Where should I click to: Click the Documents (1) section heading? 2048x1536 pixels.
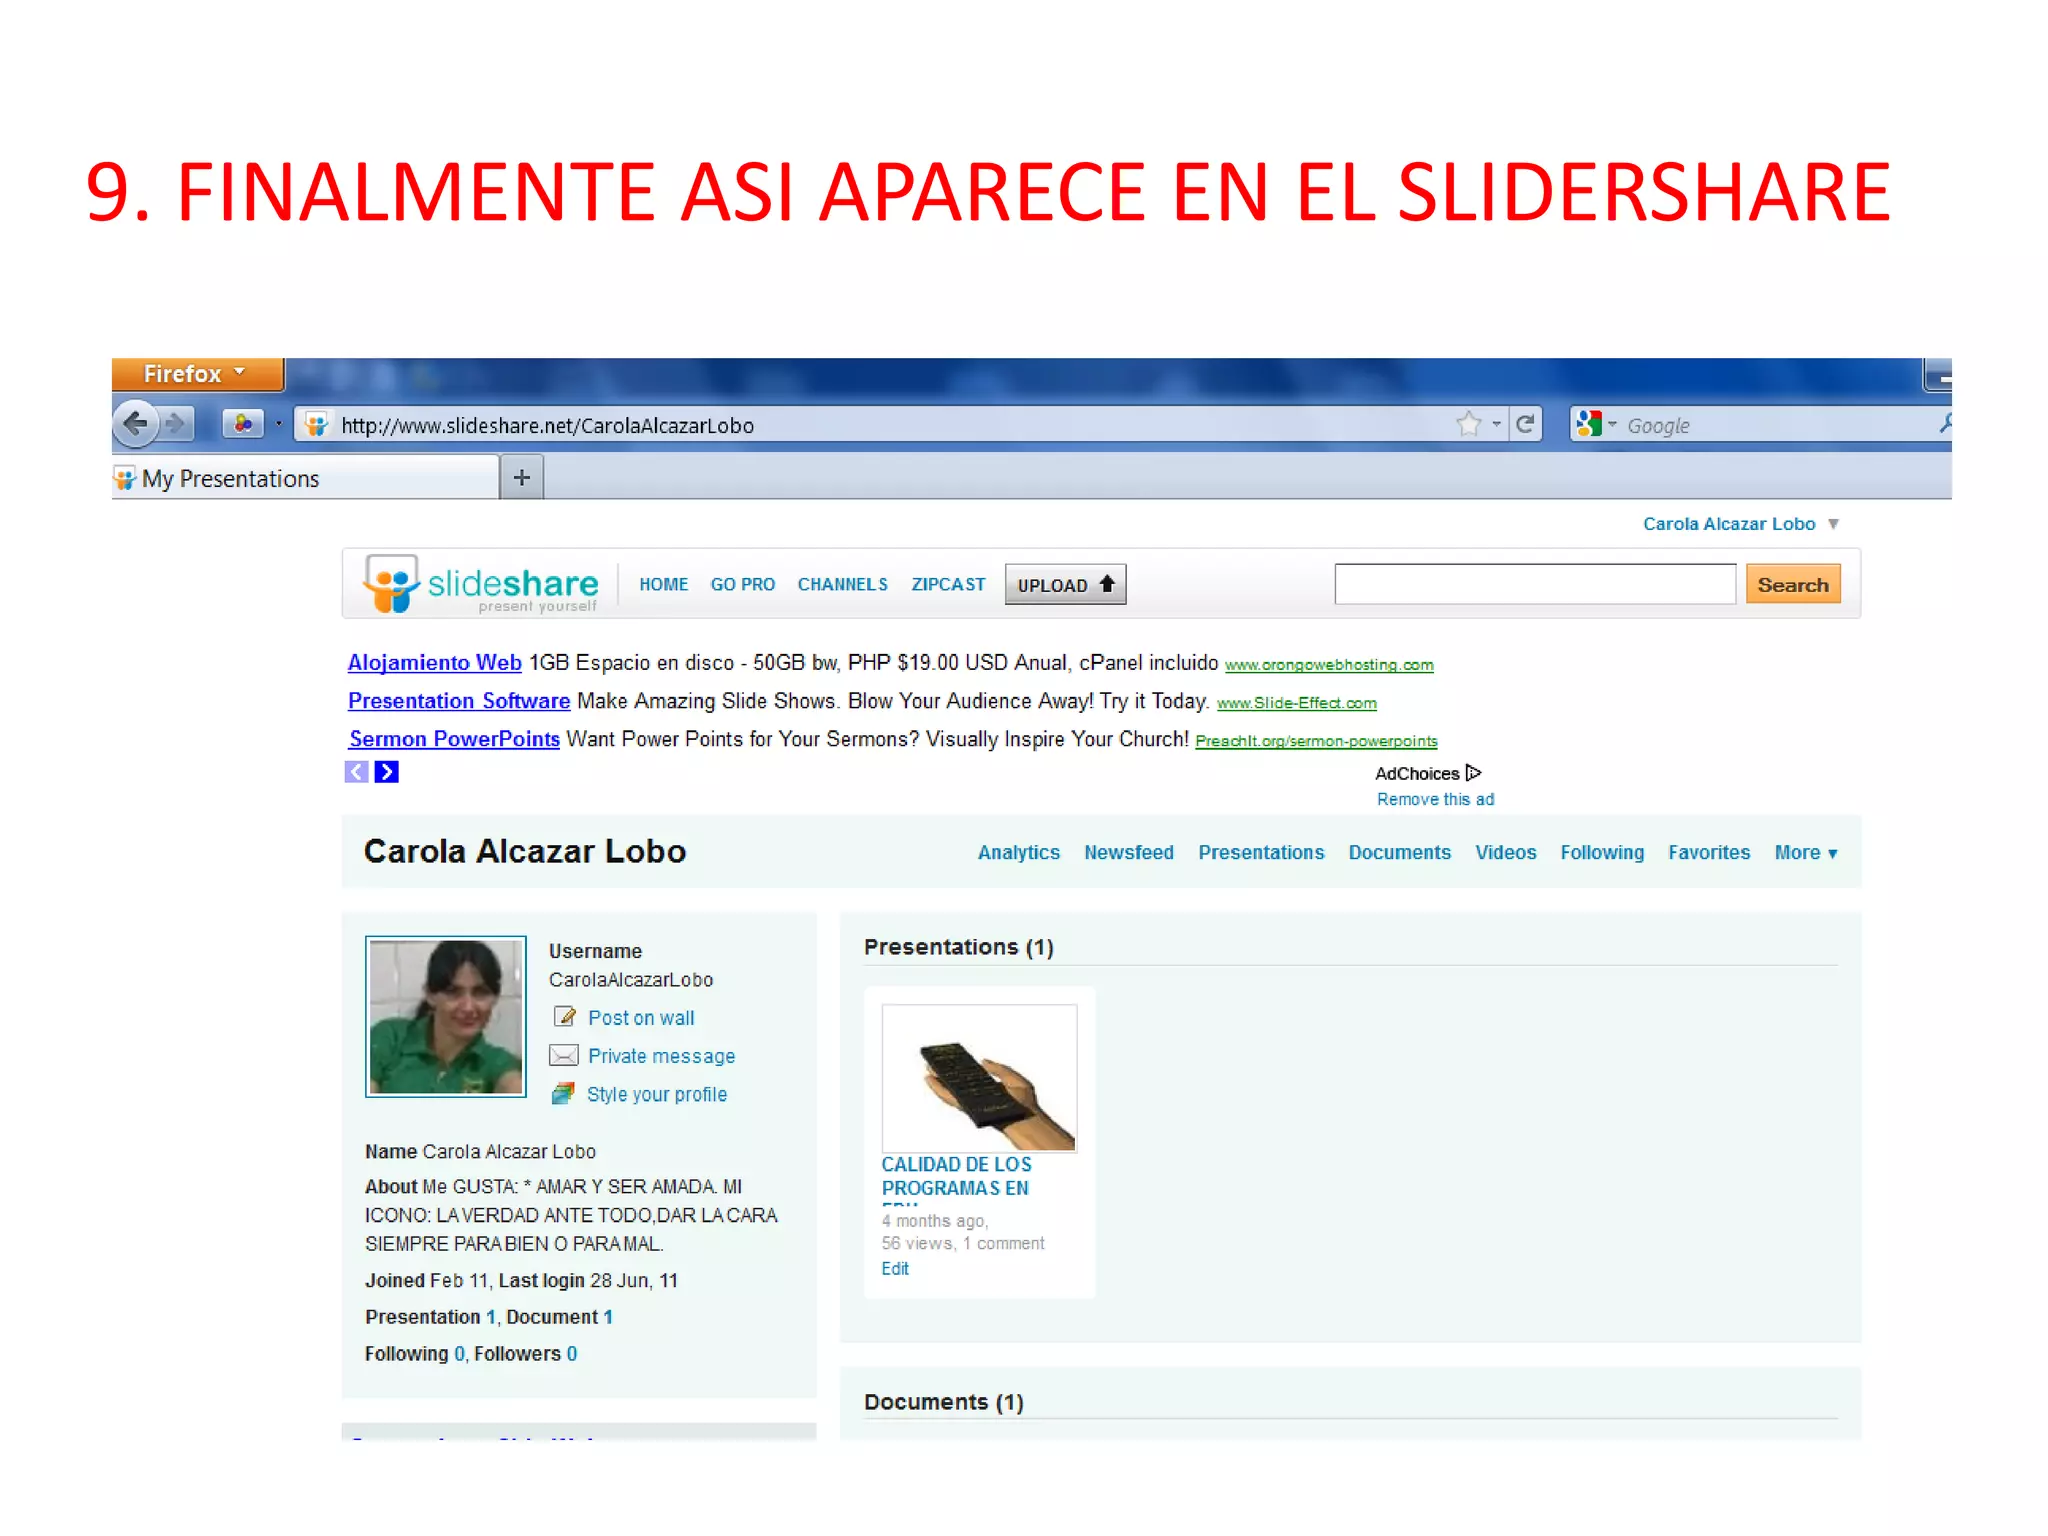(944, 1402)
